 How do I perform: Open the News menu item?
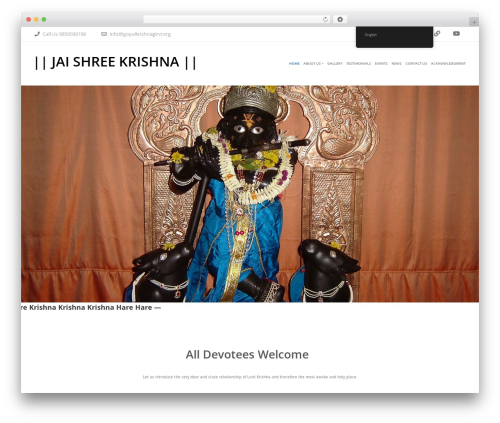[396, 64]
